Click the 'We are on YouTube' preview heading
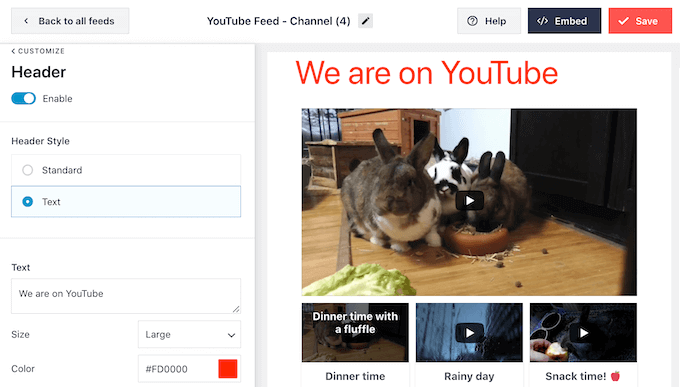 tap(427, 73)
